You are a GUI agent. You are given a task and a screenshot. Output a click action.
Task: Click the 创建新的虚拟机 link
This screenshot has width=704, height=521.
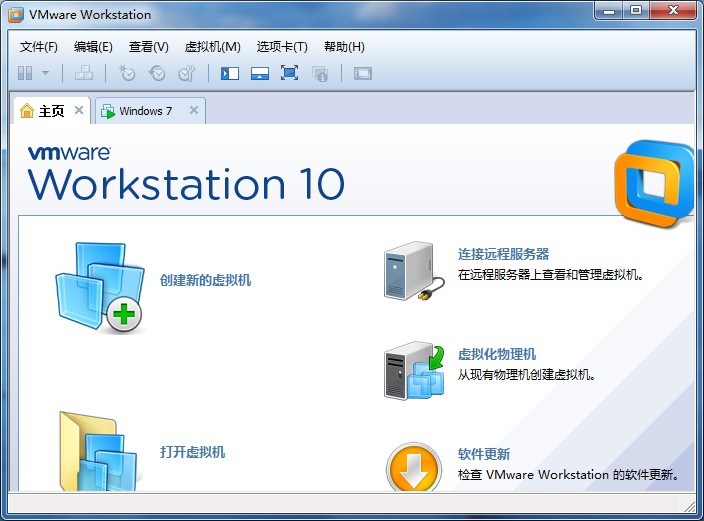205,280
